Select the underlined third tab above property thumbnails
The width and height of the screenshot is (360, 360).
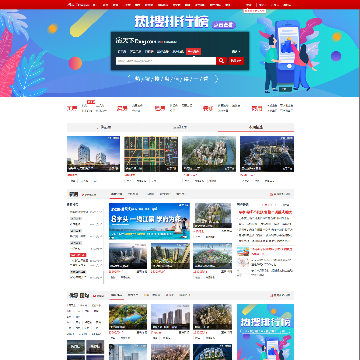coord(256,127)
